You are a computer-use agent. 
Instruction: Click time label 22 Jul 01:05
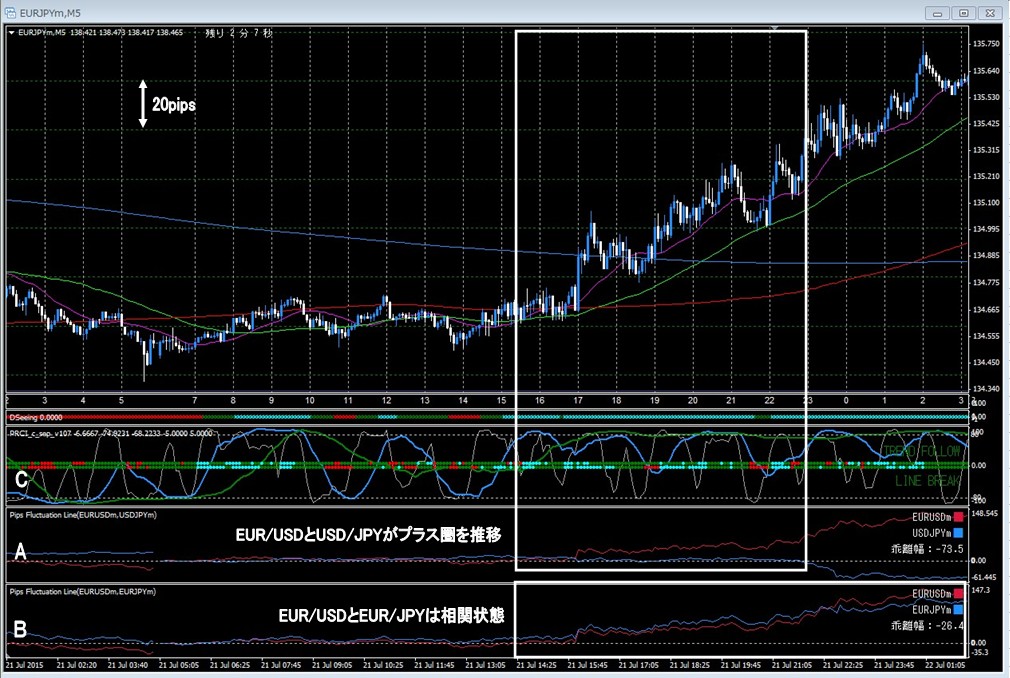[x=946, y=664]
